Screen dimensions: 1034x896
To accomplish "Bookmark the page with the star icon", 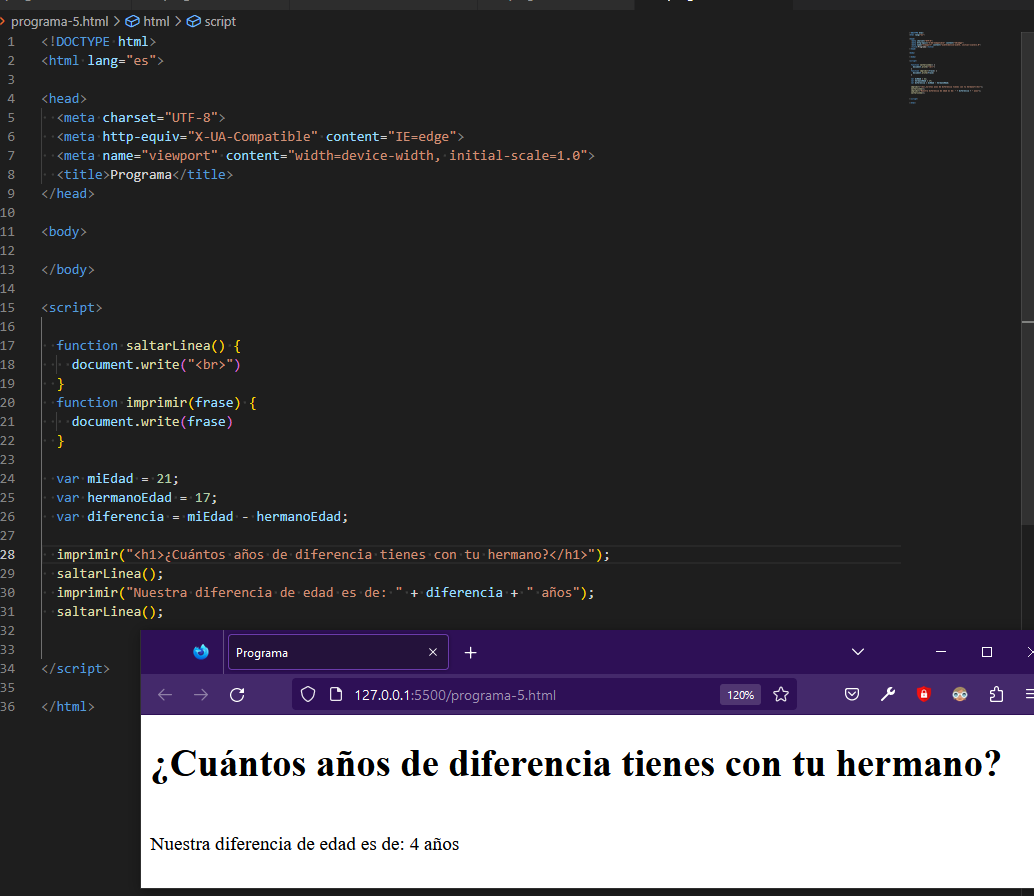I will click(781, 694).
